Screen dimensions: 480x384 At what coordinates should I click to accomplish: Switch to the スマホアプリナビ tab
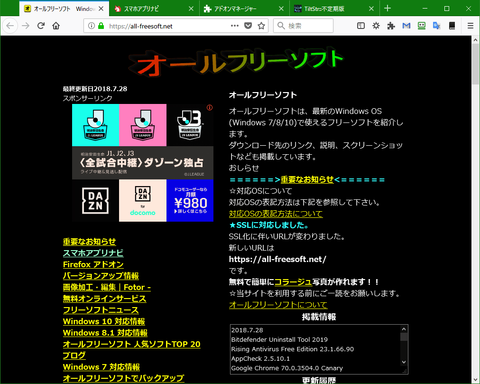point(154,9)
